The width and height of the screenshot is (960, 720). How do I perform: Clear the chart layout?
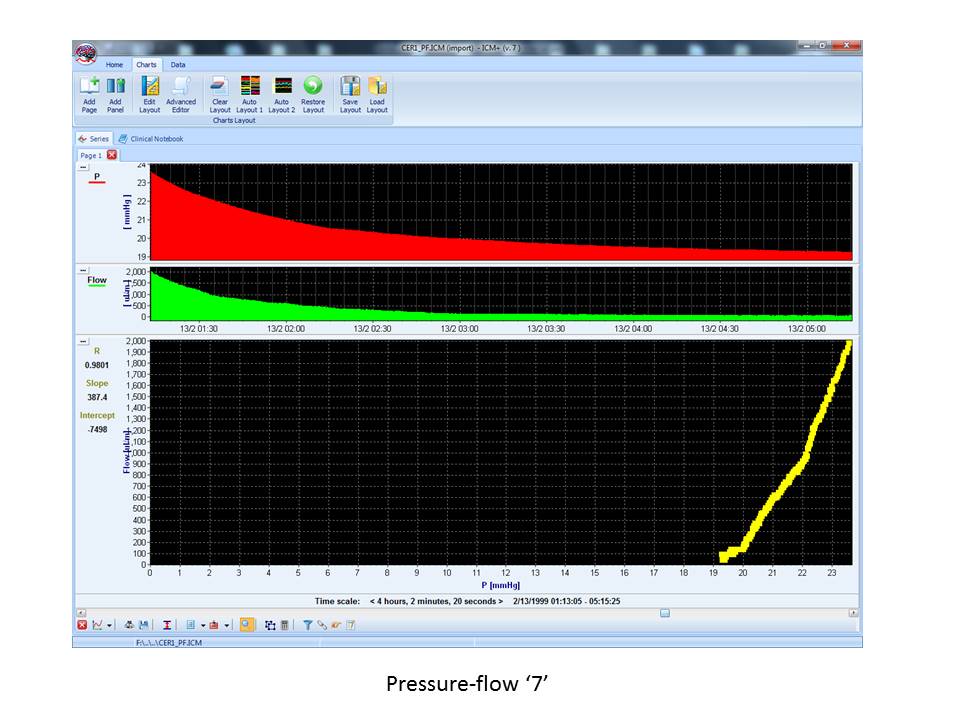220,88
